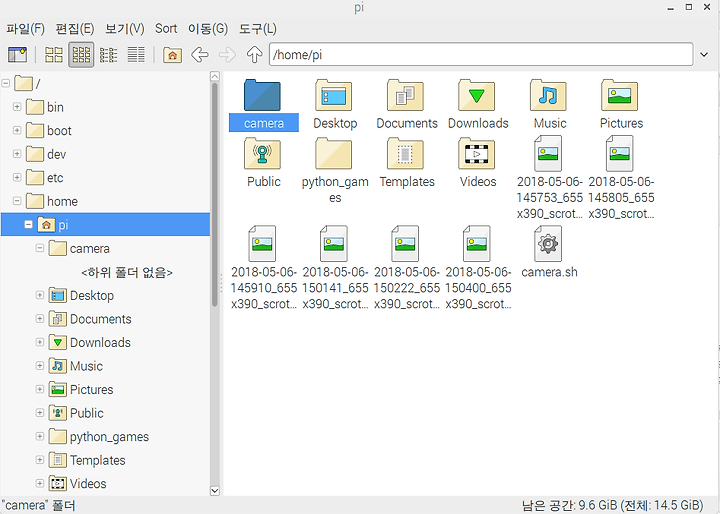
Task: Select pi folder in tree
Action: click(x=105, y=225)
